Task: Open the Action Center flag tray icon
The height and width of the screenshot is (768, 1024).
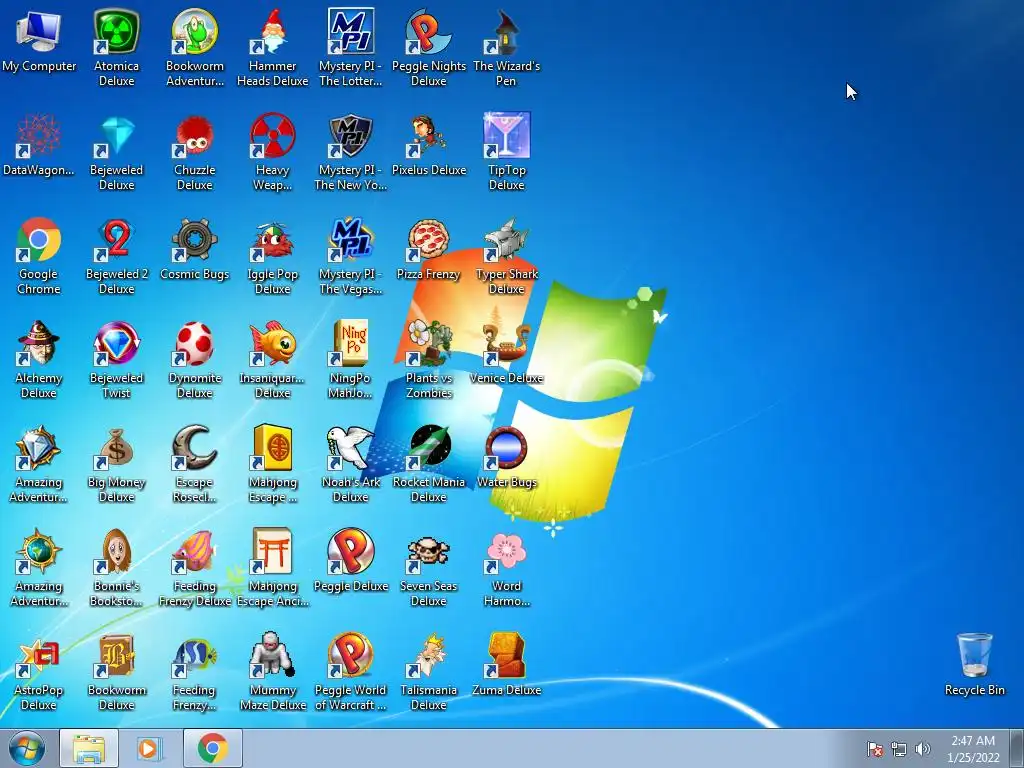Action: click(874, 749)
